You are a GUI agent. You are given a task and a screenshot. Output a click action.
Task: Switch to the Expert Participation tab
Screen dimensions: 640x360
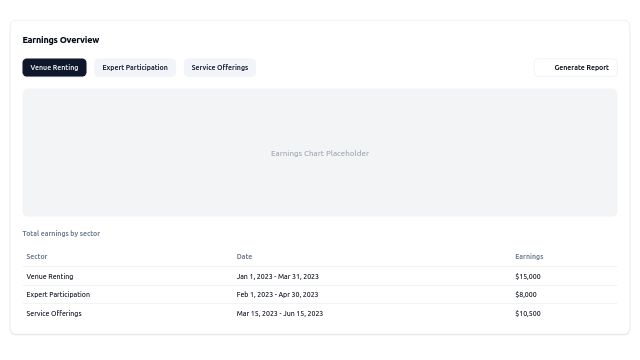[135, 67]
